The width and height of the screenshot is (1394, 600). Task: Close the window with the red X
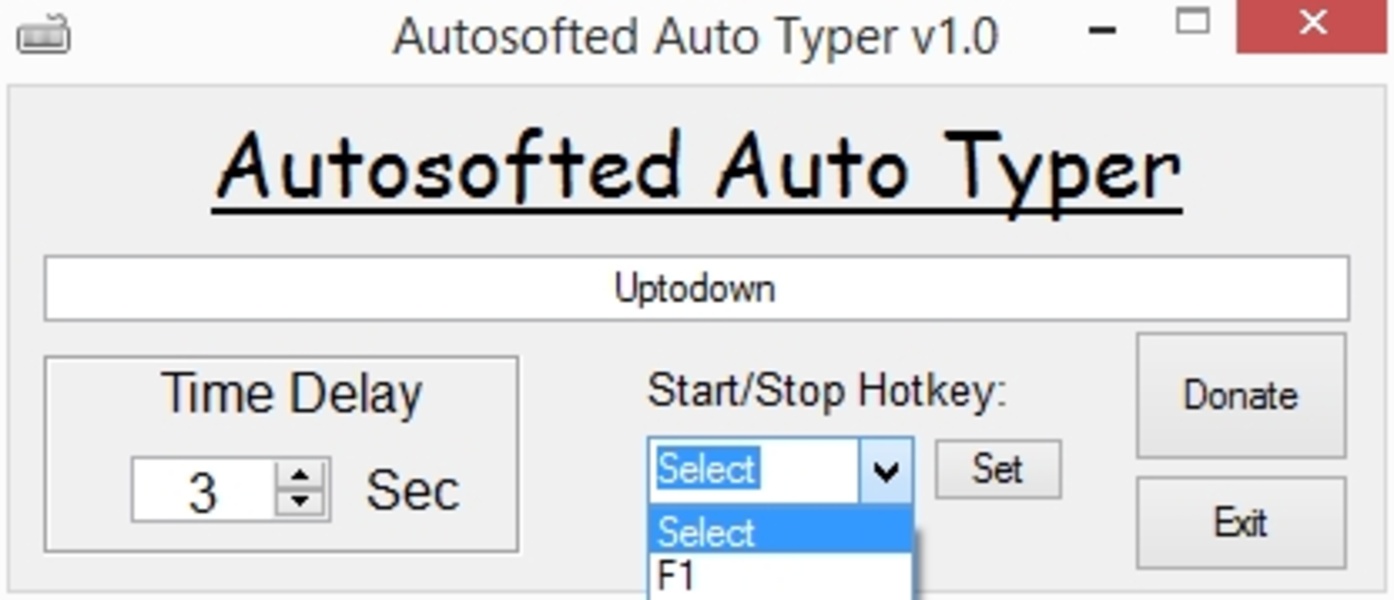(1314, 23)
